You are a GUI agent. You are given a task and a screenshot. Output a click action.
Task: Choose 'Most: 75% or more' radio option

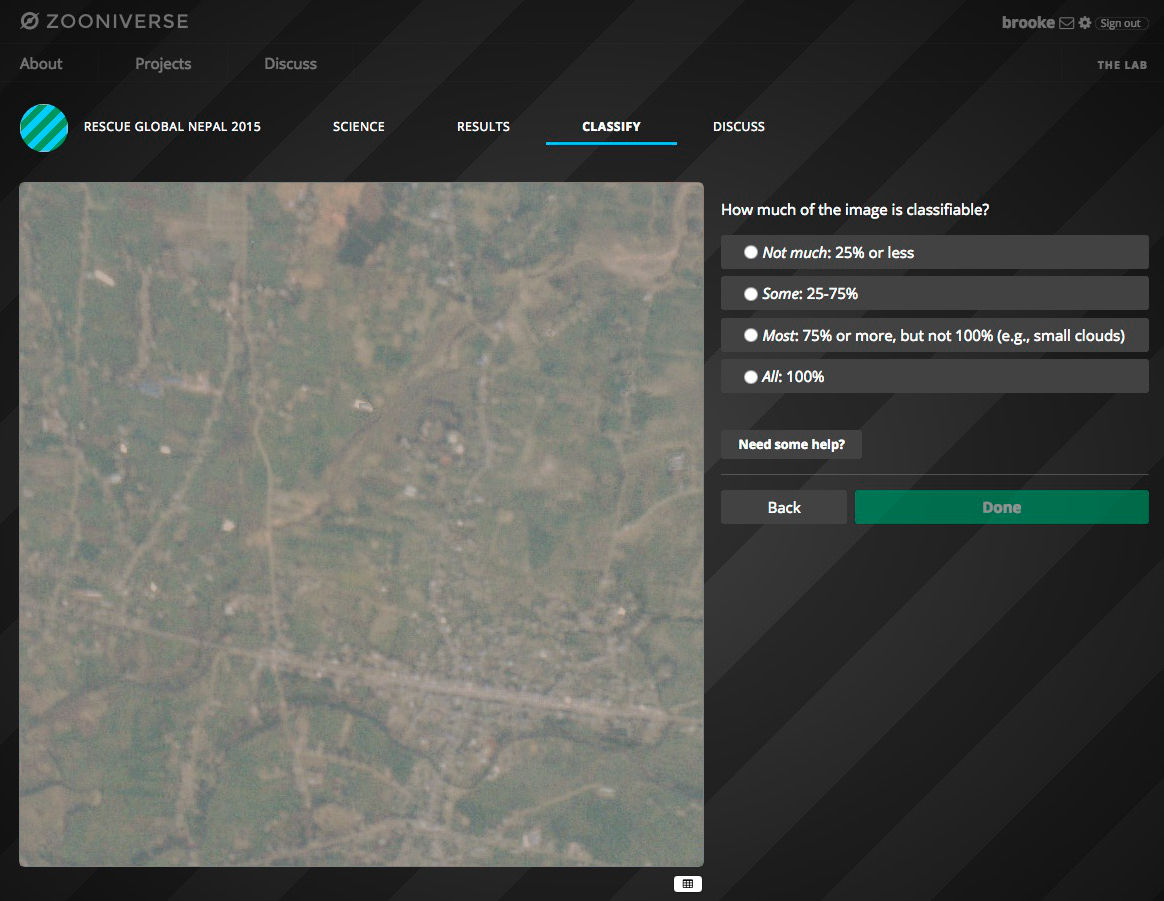click(x=751, y=336)
